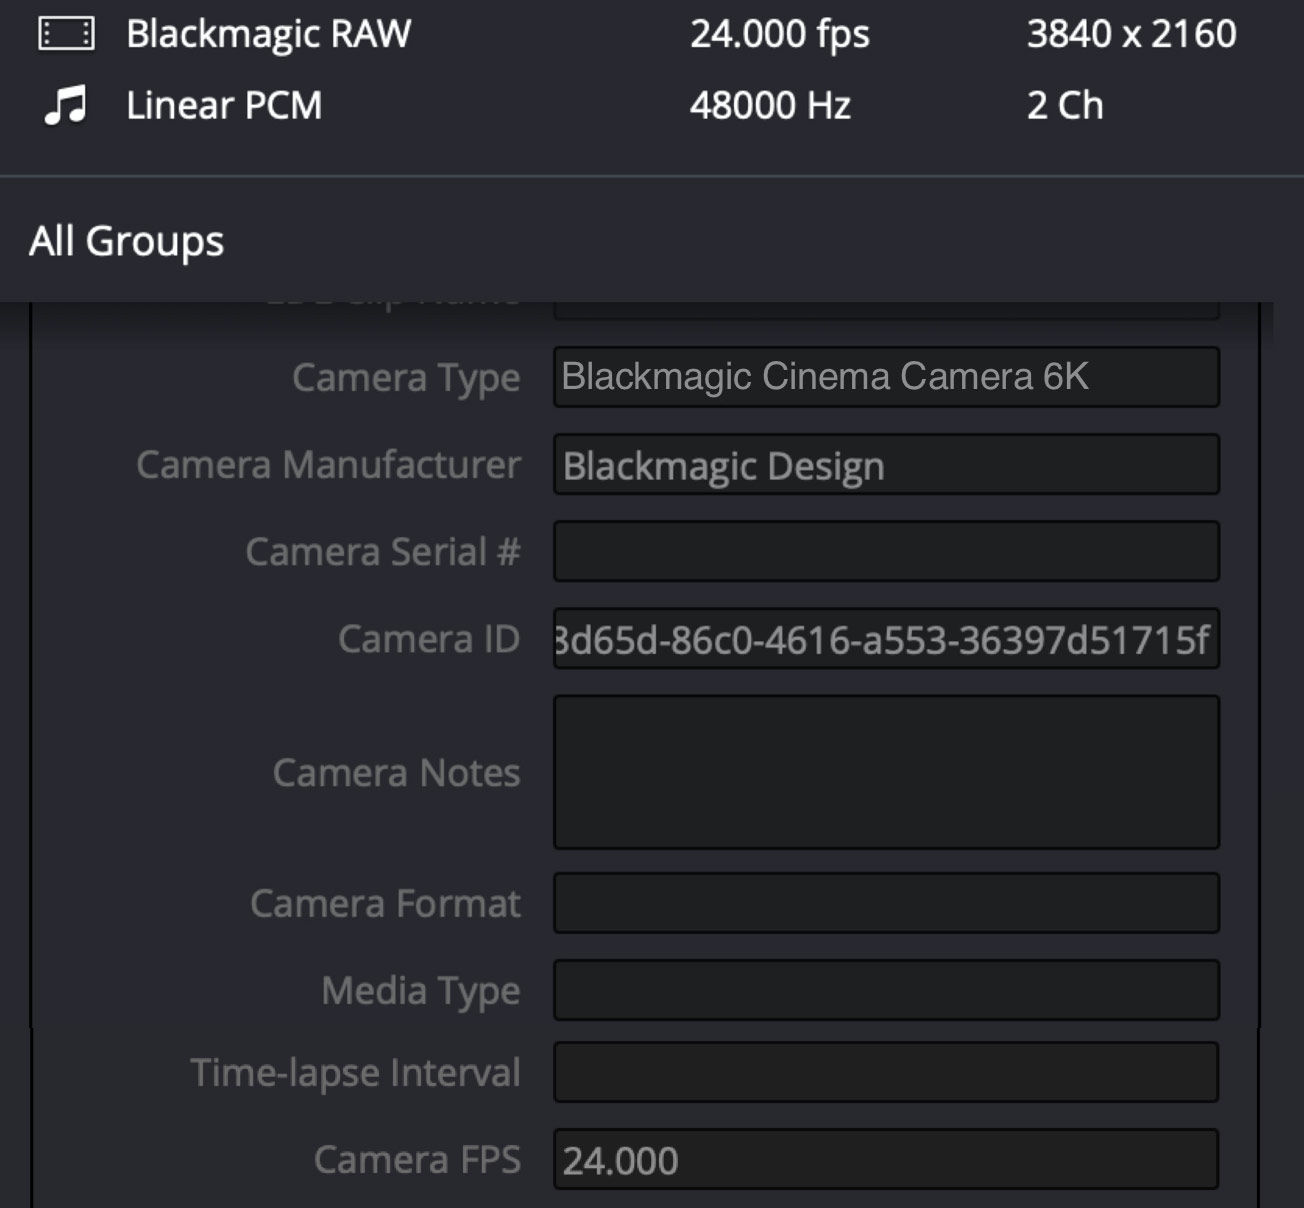
Task: Click the 2 Ch audio channel label
Action: (x=1064, y=104)
